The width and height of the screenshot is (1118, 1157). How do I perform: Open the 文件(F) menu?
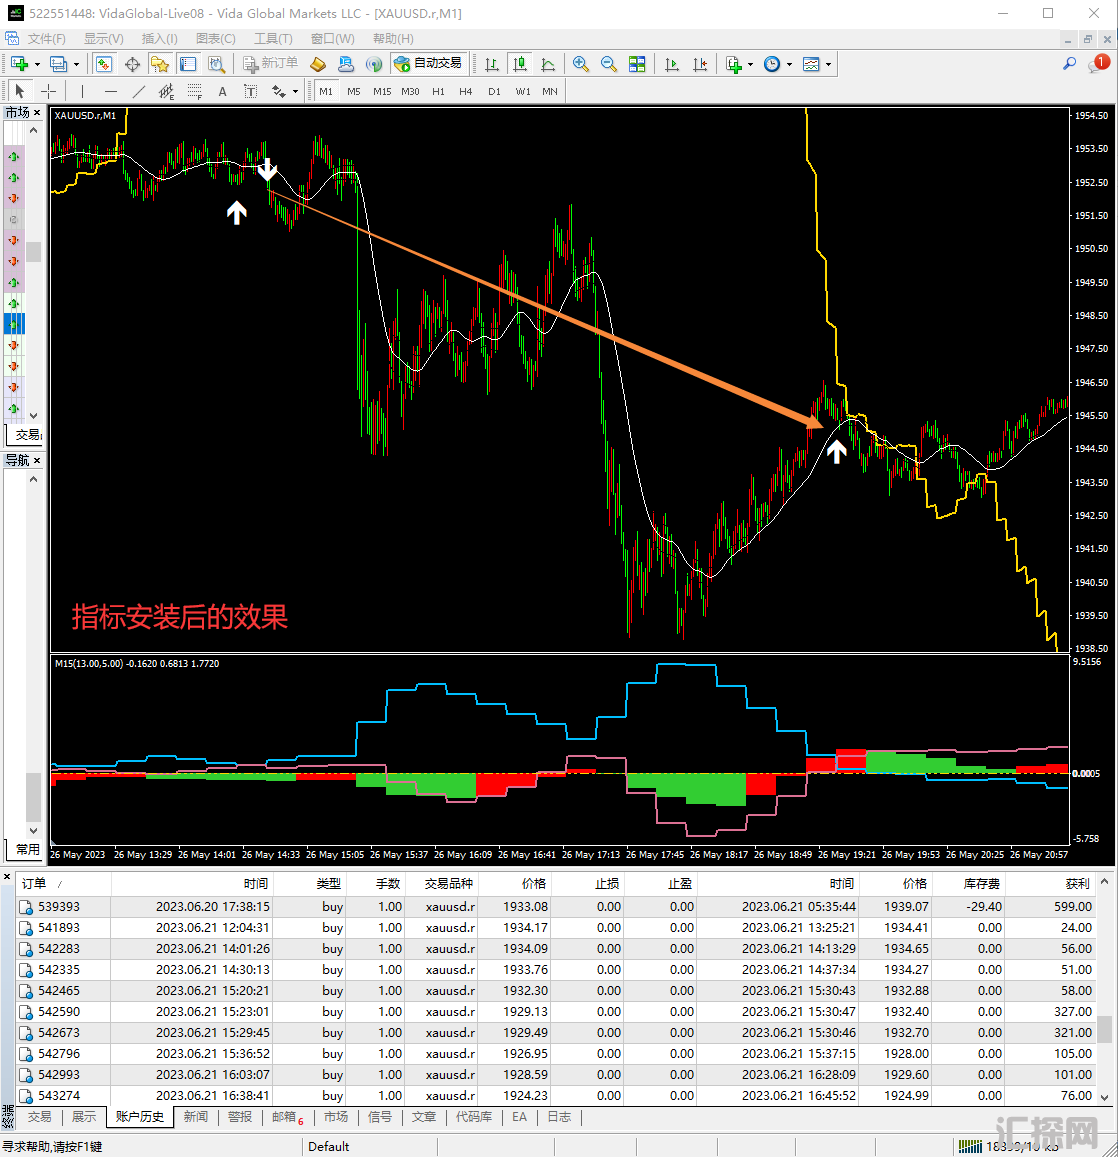pyautogui.click(x=46, y=38)
